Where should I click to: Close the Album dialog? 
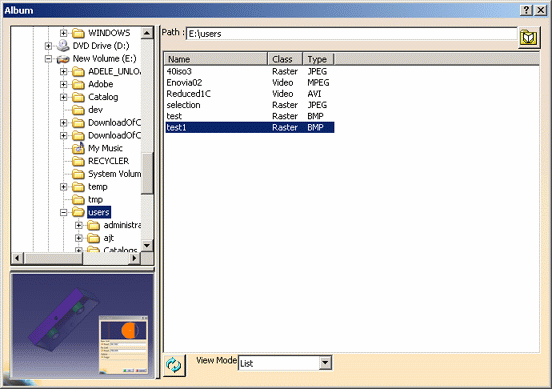point(540,10)
